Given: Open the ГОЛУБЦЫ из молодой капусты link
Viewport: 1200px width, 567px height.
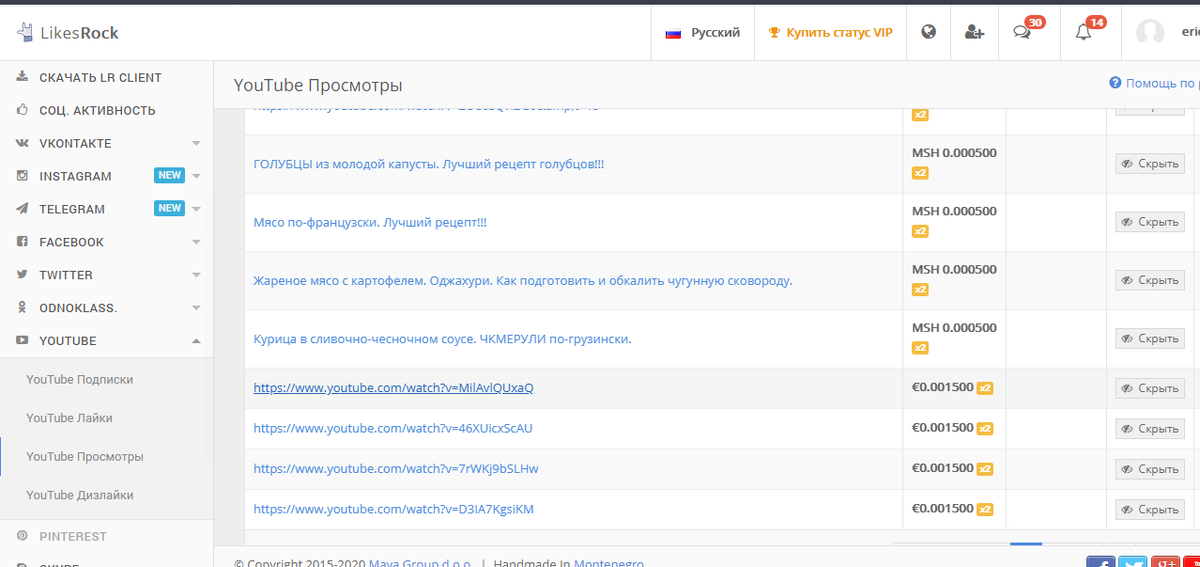Looking at the screenshot, I should pos(429,164).
